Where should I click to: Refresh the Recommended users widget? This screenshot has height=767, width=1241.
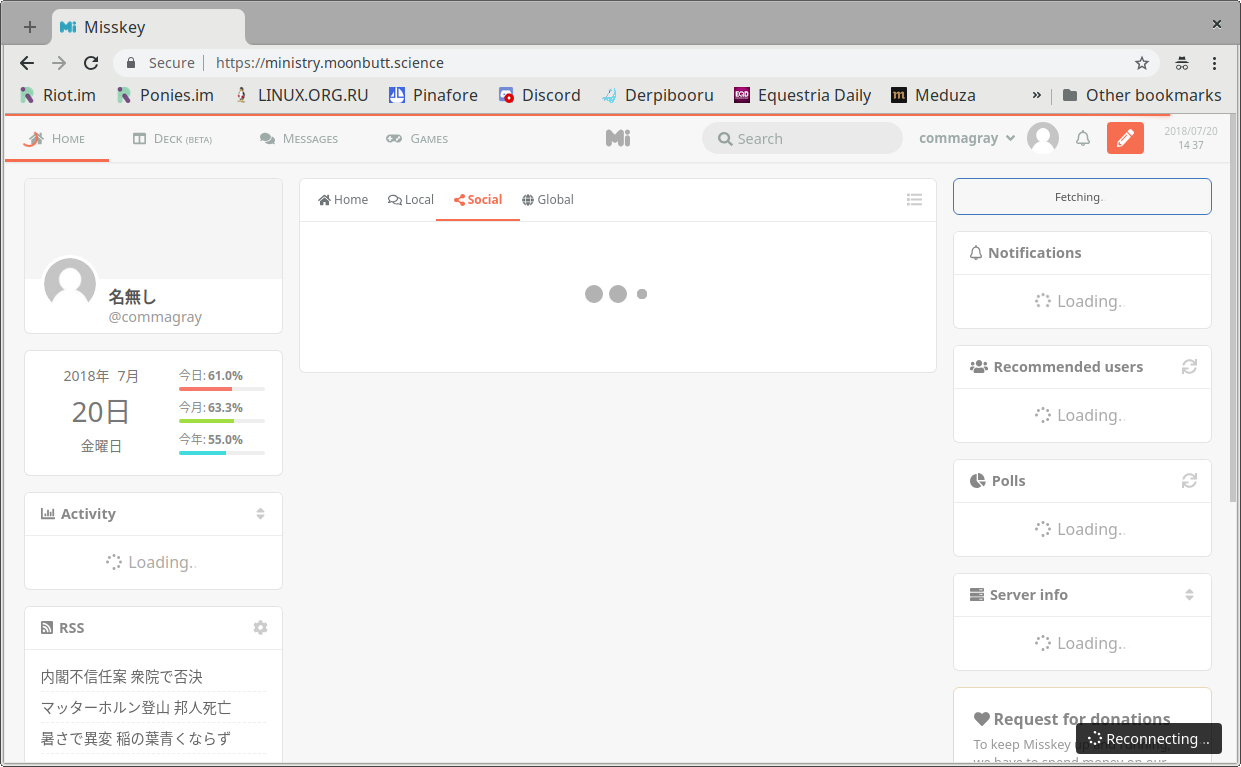(x=1189, y=367)
